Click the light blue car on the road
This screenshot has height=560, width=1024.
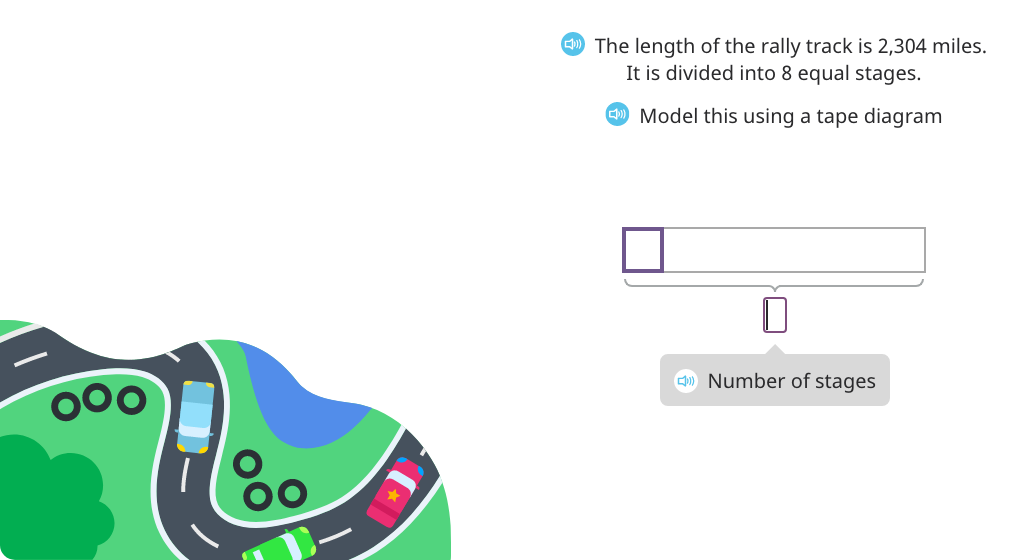coord(195,417)
